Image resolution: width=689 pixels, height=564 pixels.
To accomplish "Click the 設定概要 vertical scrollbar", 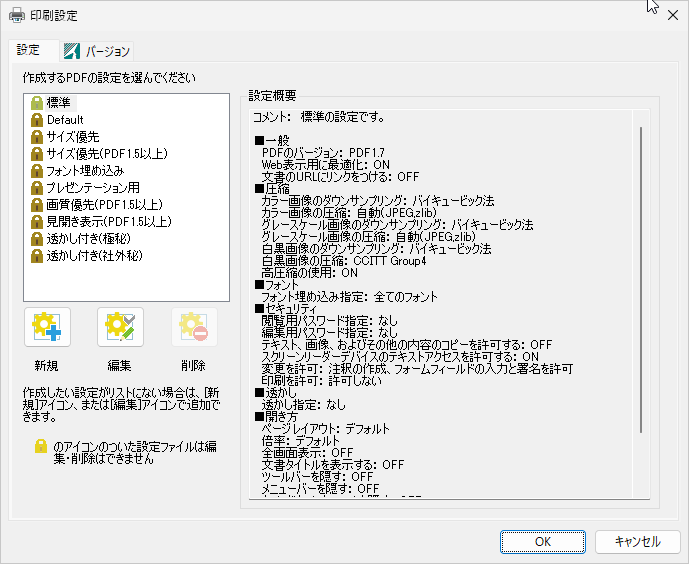I will (641, 279).
